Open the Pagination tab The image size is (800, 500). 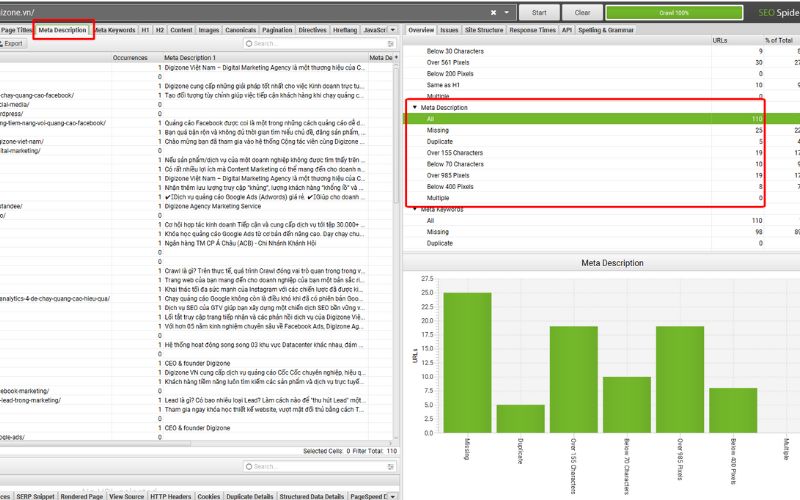point(277,30)
